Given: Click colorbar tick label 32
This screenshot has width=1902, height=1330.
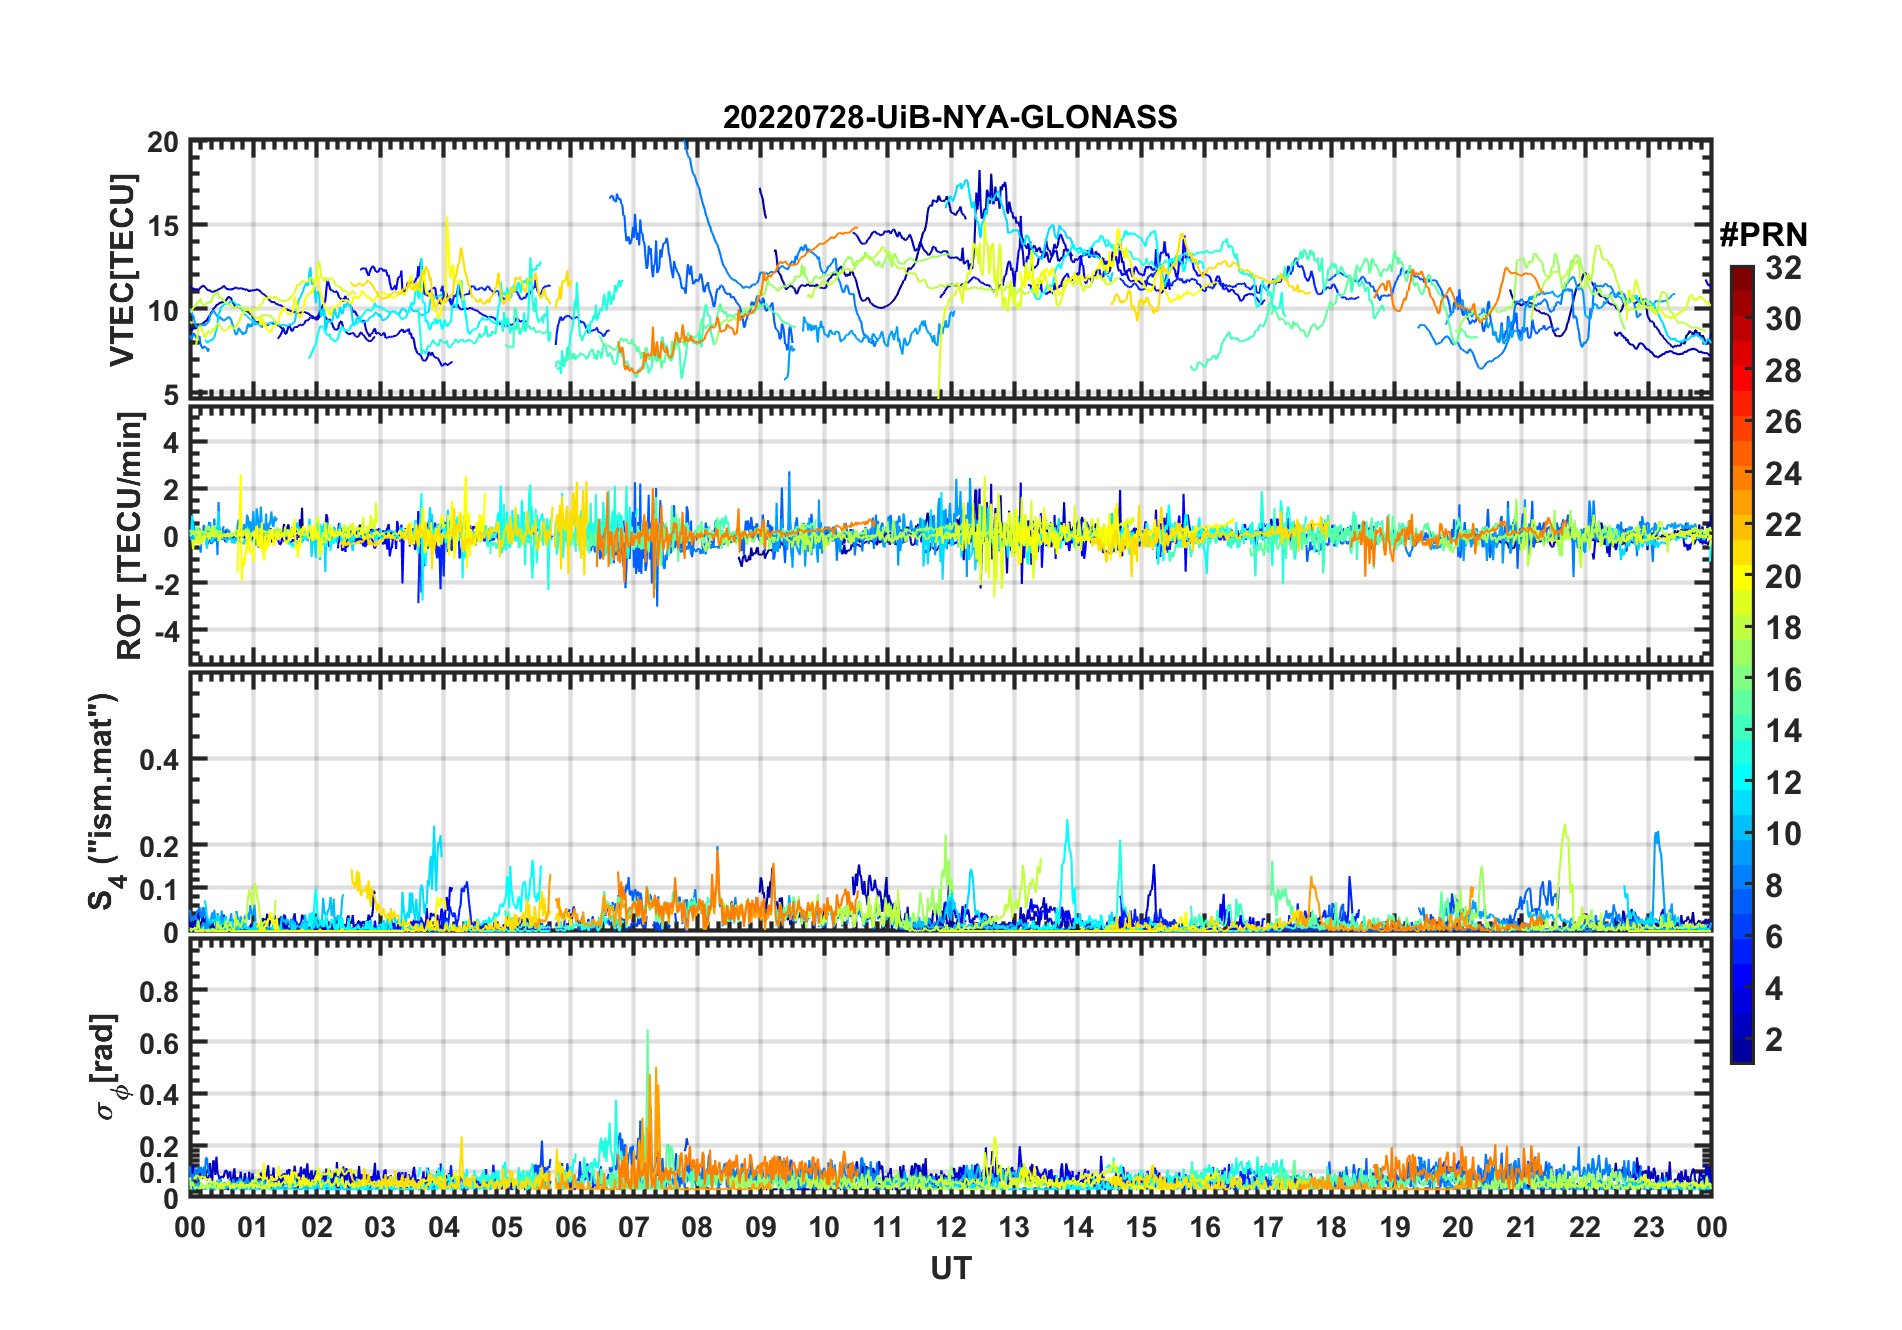Looking at the screenshot, I should [1783, 268].
